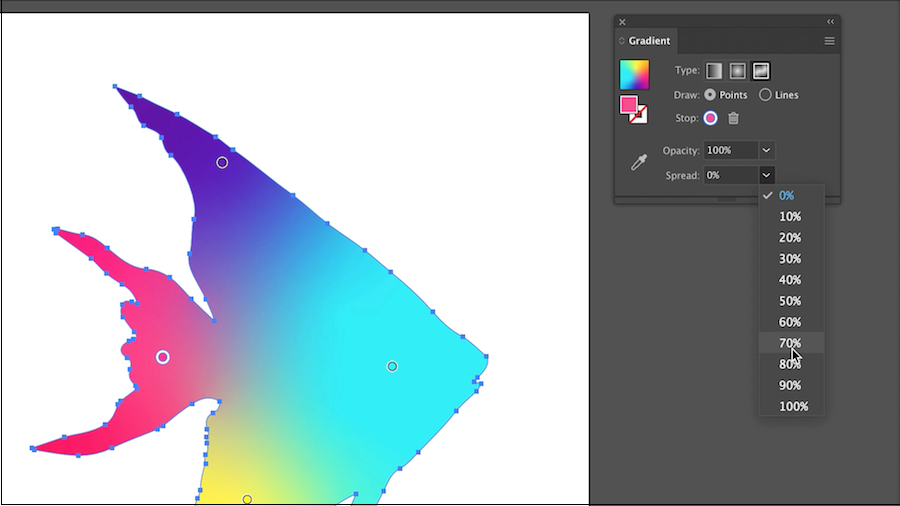
Task: Select Linear gradient type icon
Action: click(714, 71)
